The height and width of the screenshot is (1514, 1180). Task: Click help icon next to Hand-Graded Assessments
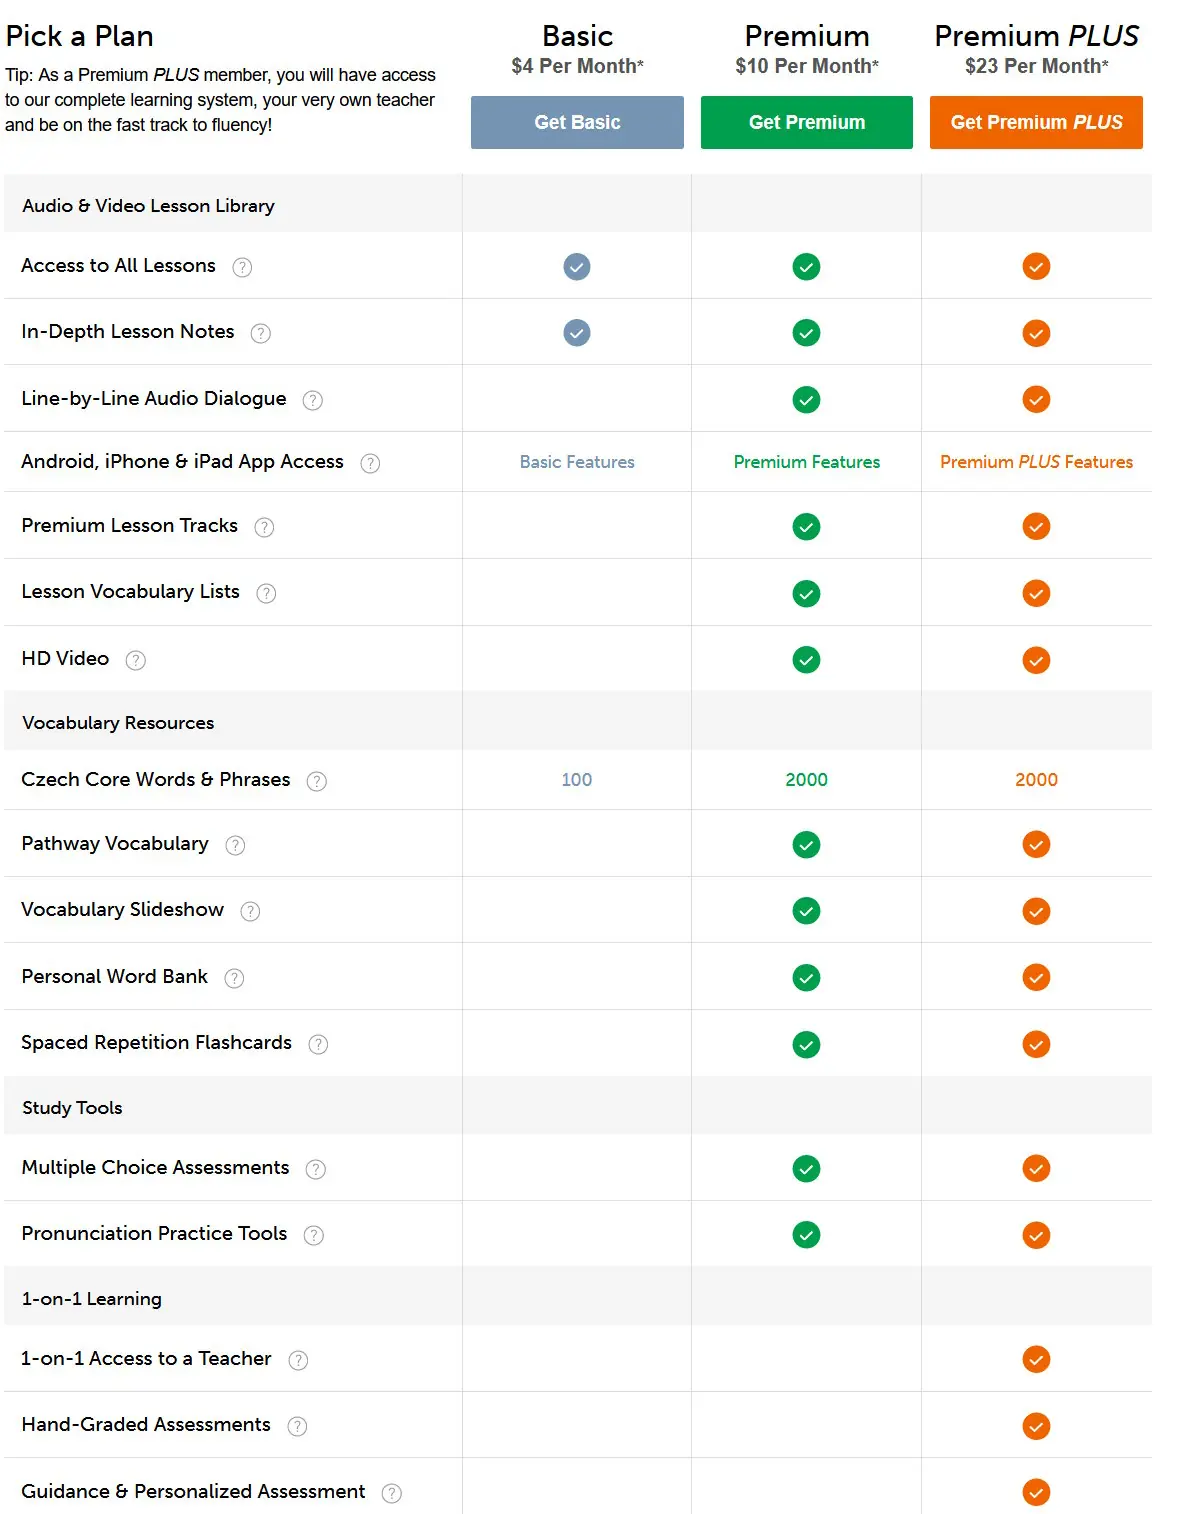[x=297, y=1426]
